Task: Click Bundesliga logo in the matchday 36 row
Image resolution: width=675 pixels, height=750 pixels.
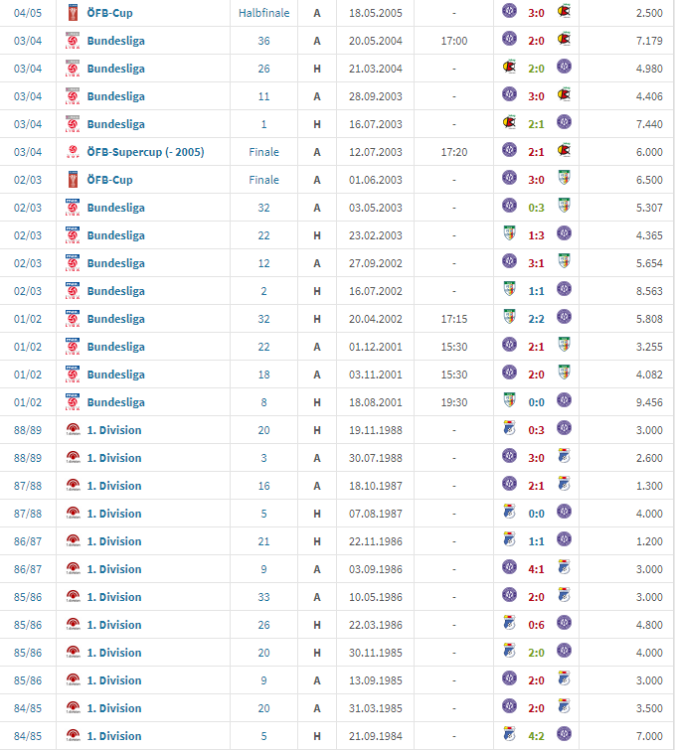Action: point(72,41)
